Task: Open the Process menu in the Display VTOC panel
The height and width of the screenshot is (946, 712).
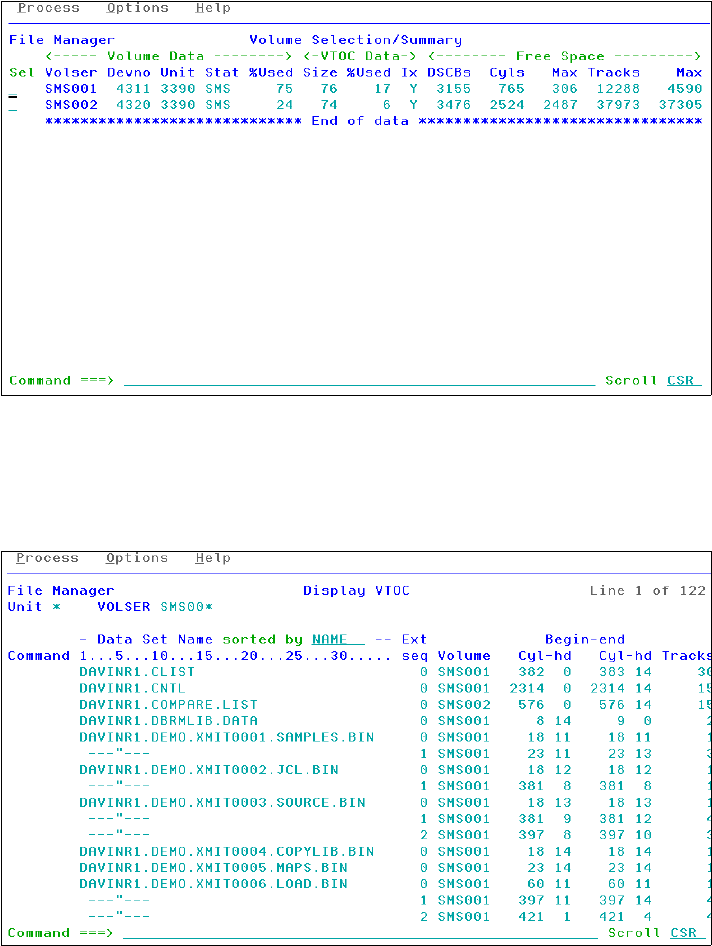Action: click(47, 558)
